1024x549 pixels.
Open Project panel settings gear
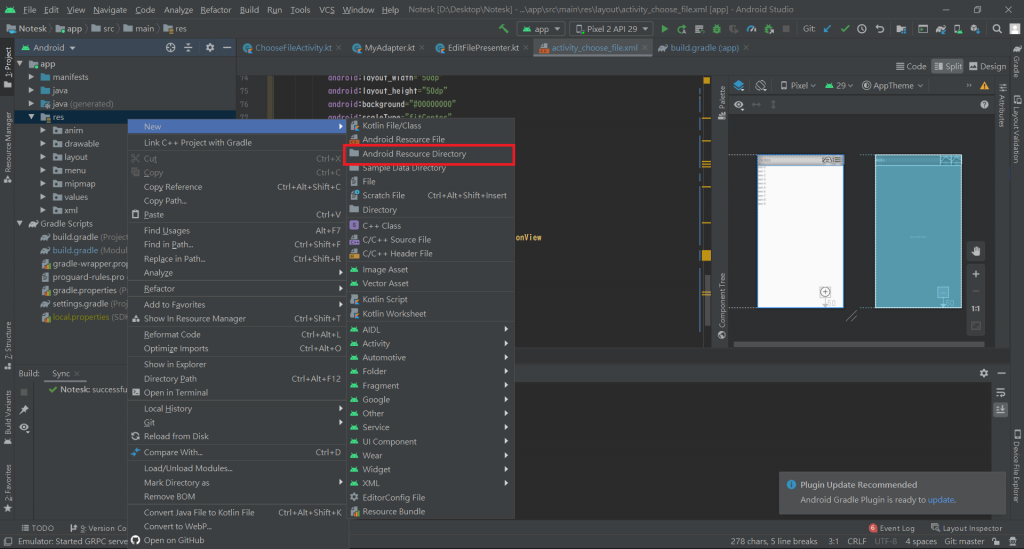[210, 48]
